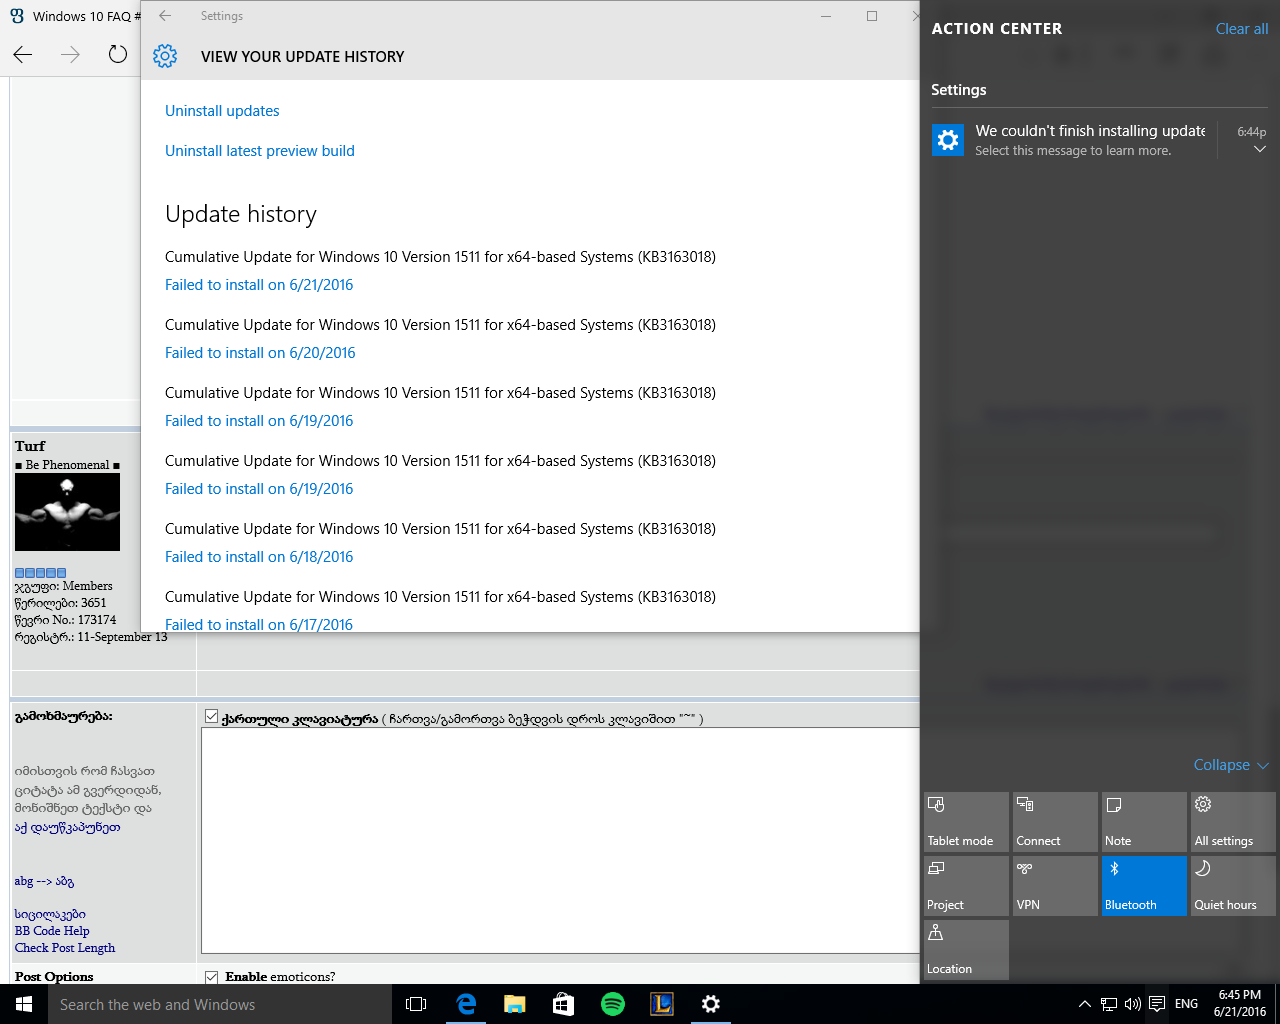Open the BB Code Help link
Screen dimensions: 1280x1024
pos(52,931)
